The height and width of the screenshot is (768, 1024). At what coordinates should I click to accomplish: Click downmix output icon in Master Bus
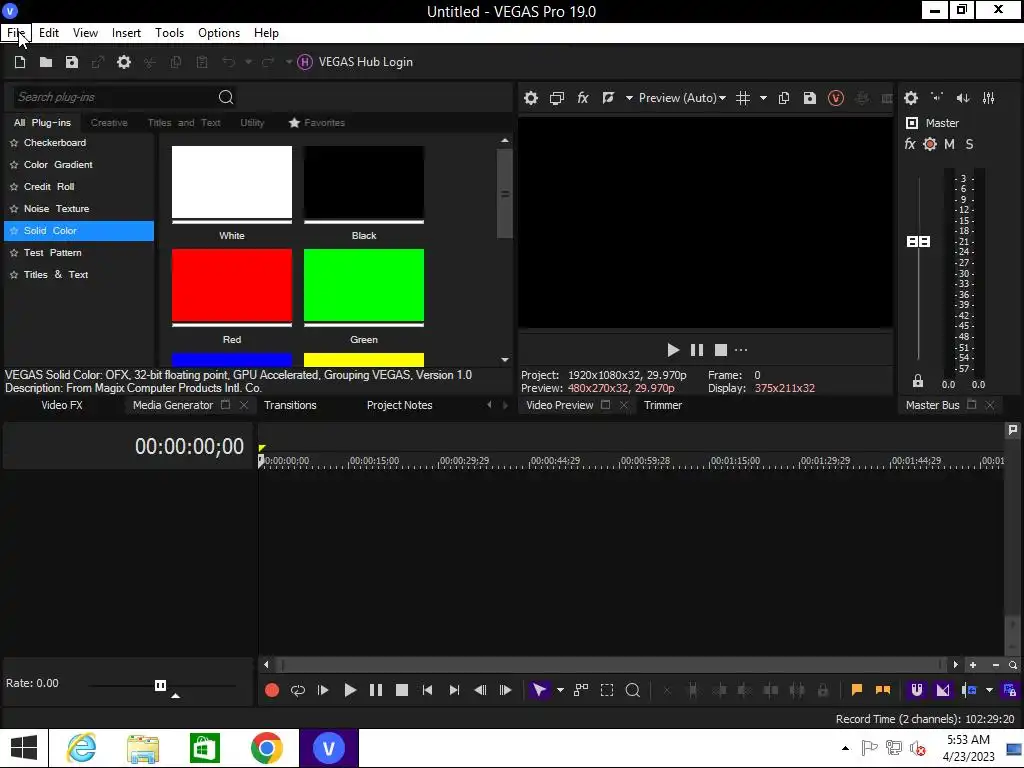click(x=937, y=97)
